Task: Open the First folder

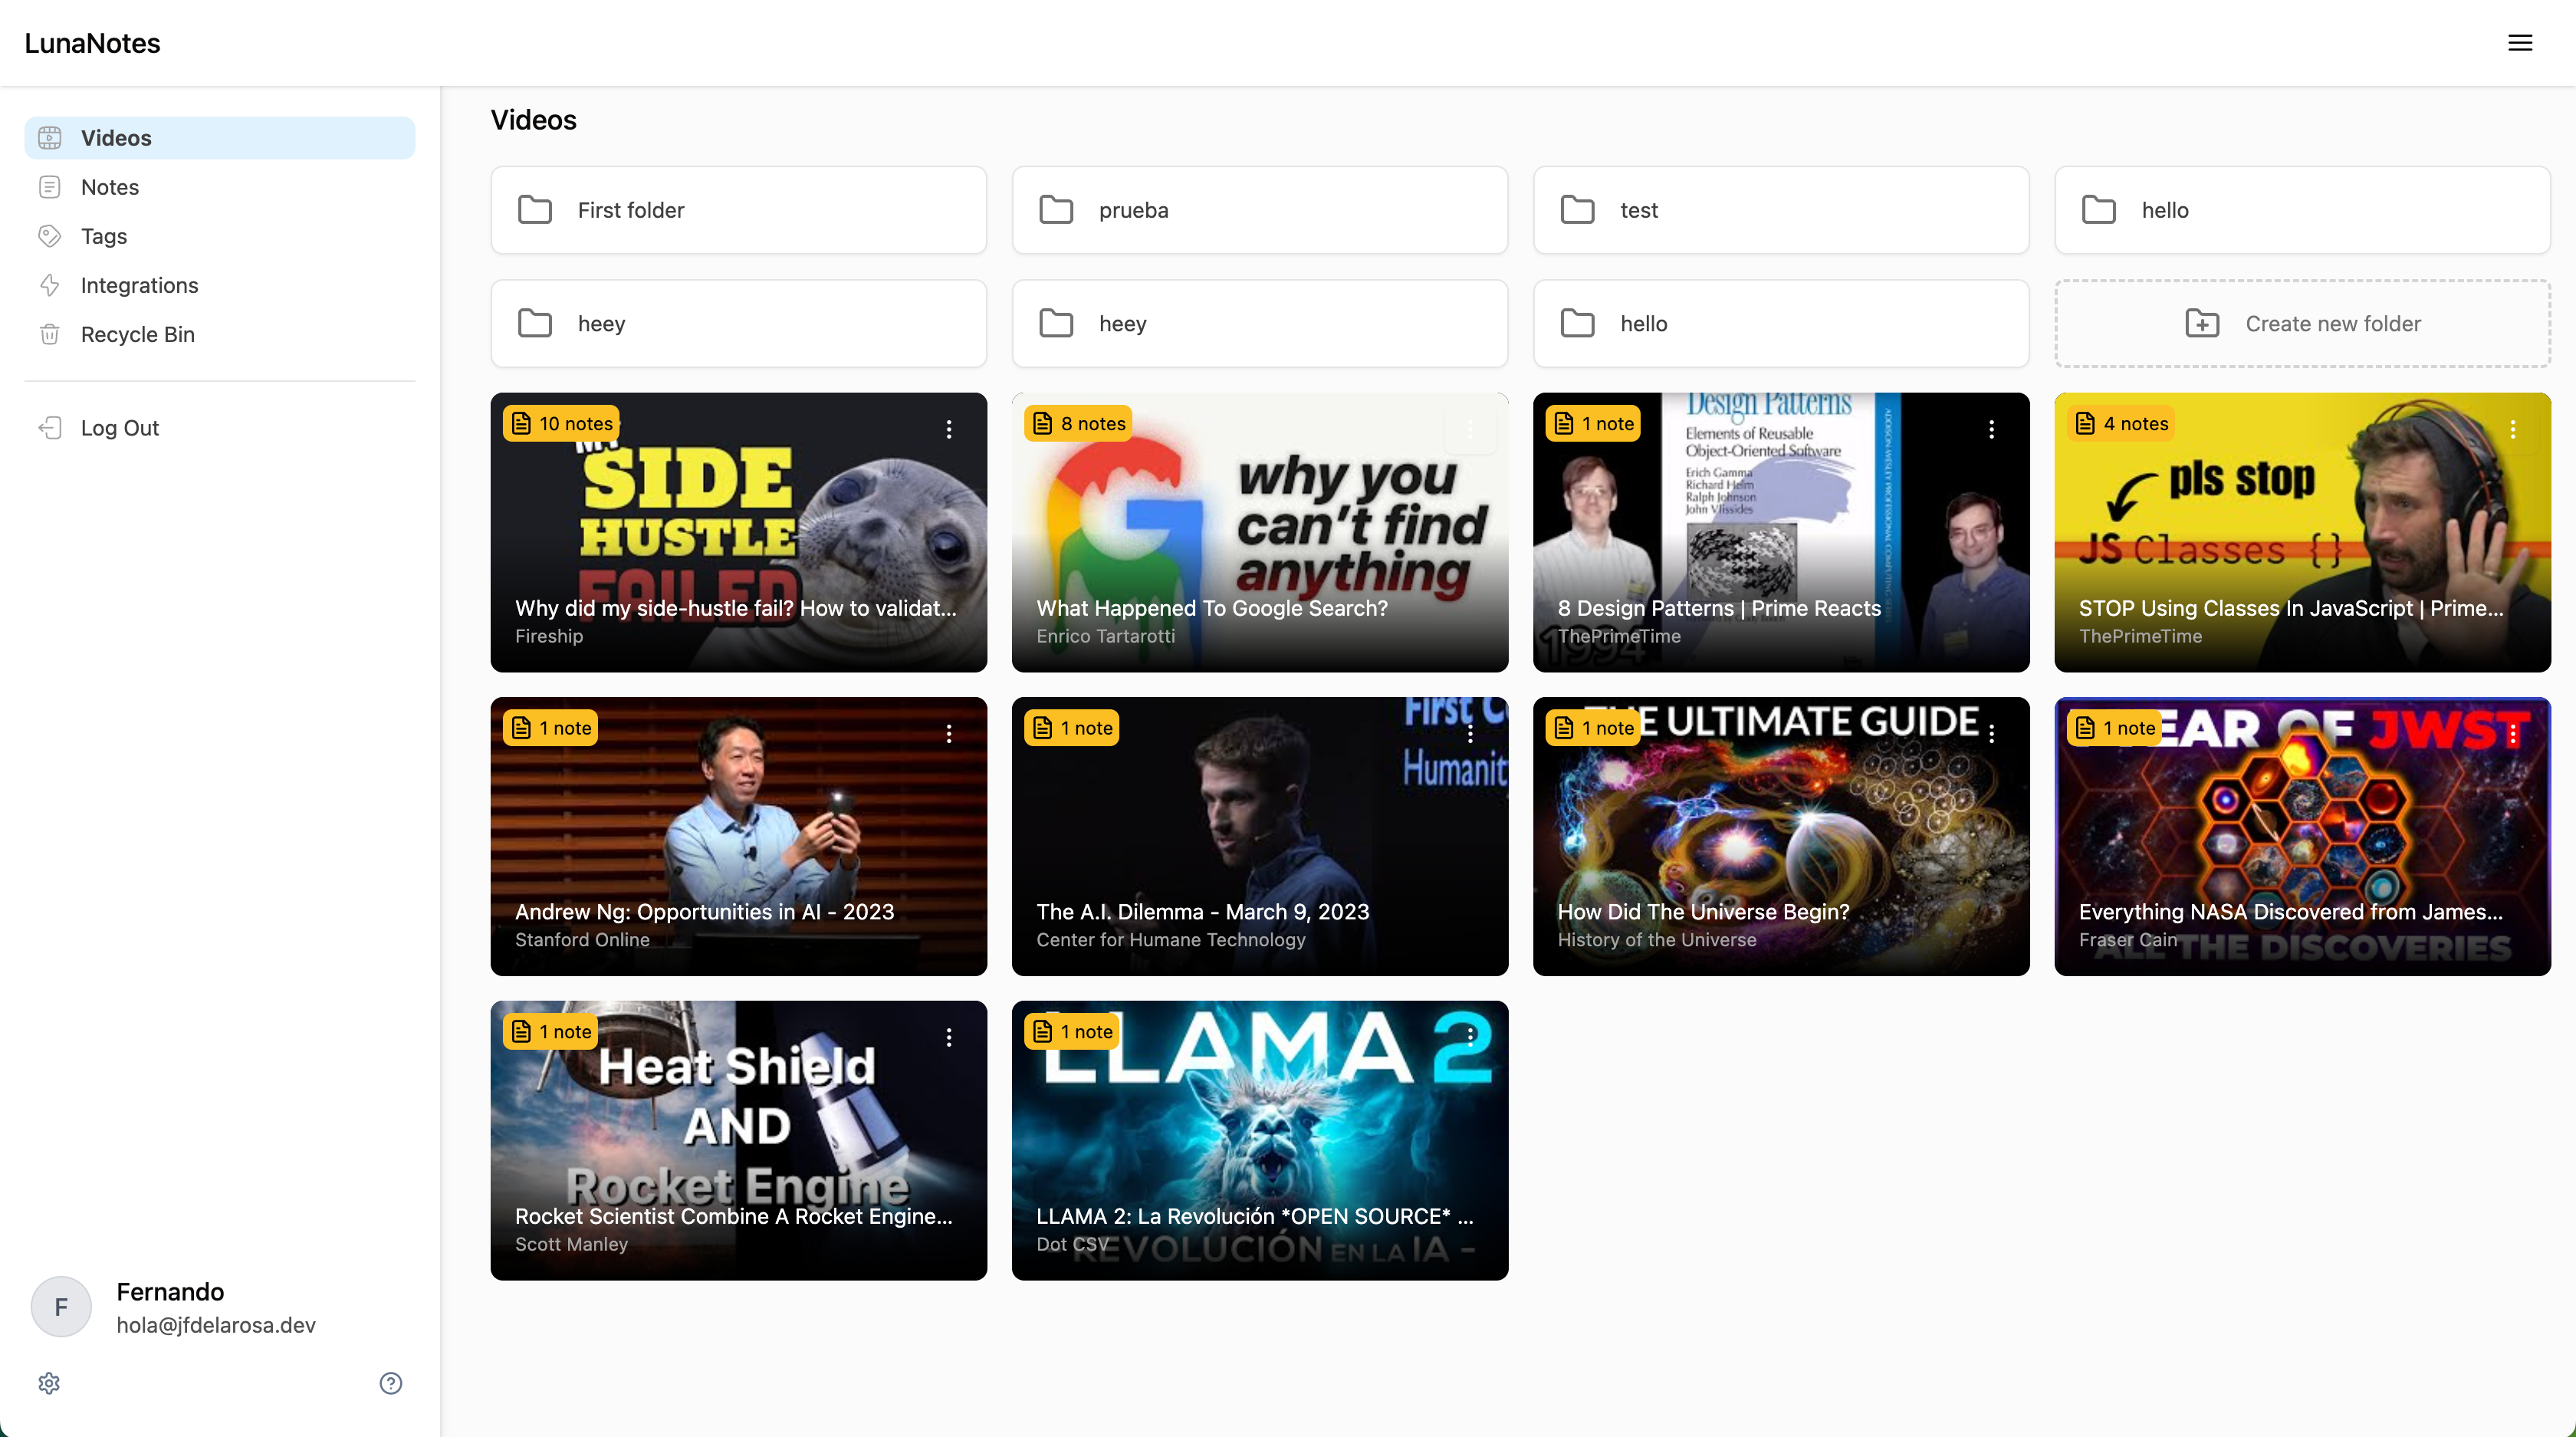Action: coord(738,210)
